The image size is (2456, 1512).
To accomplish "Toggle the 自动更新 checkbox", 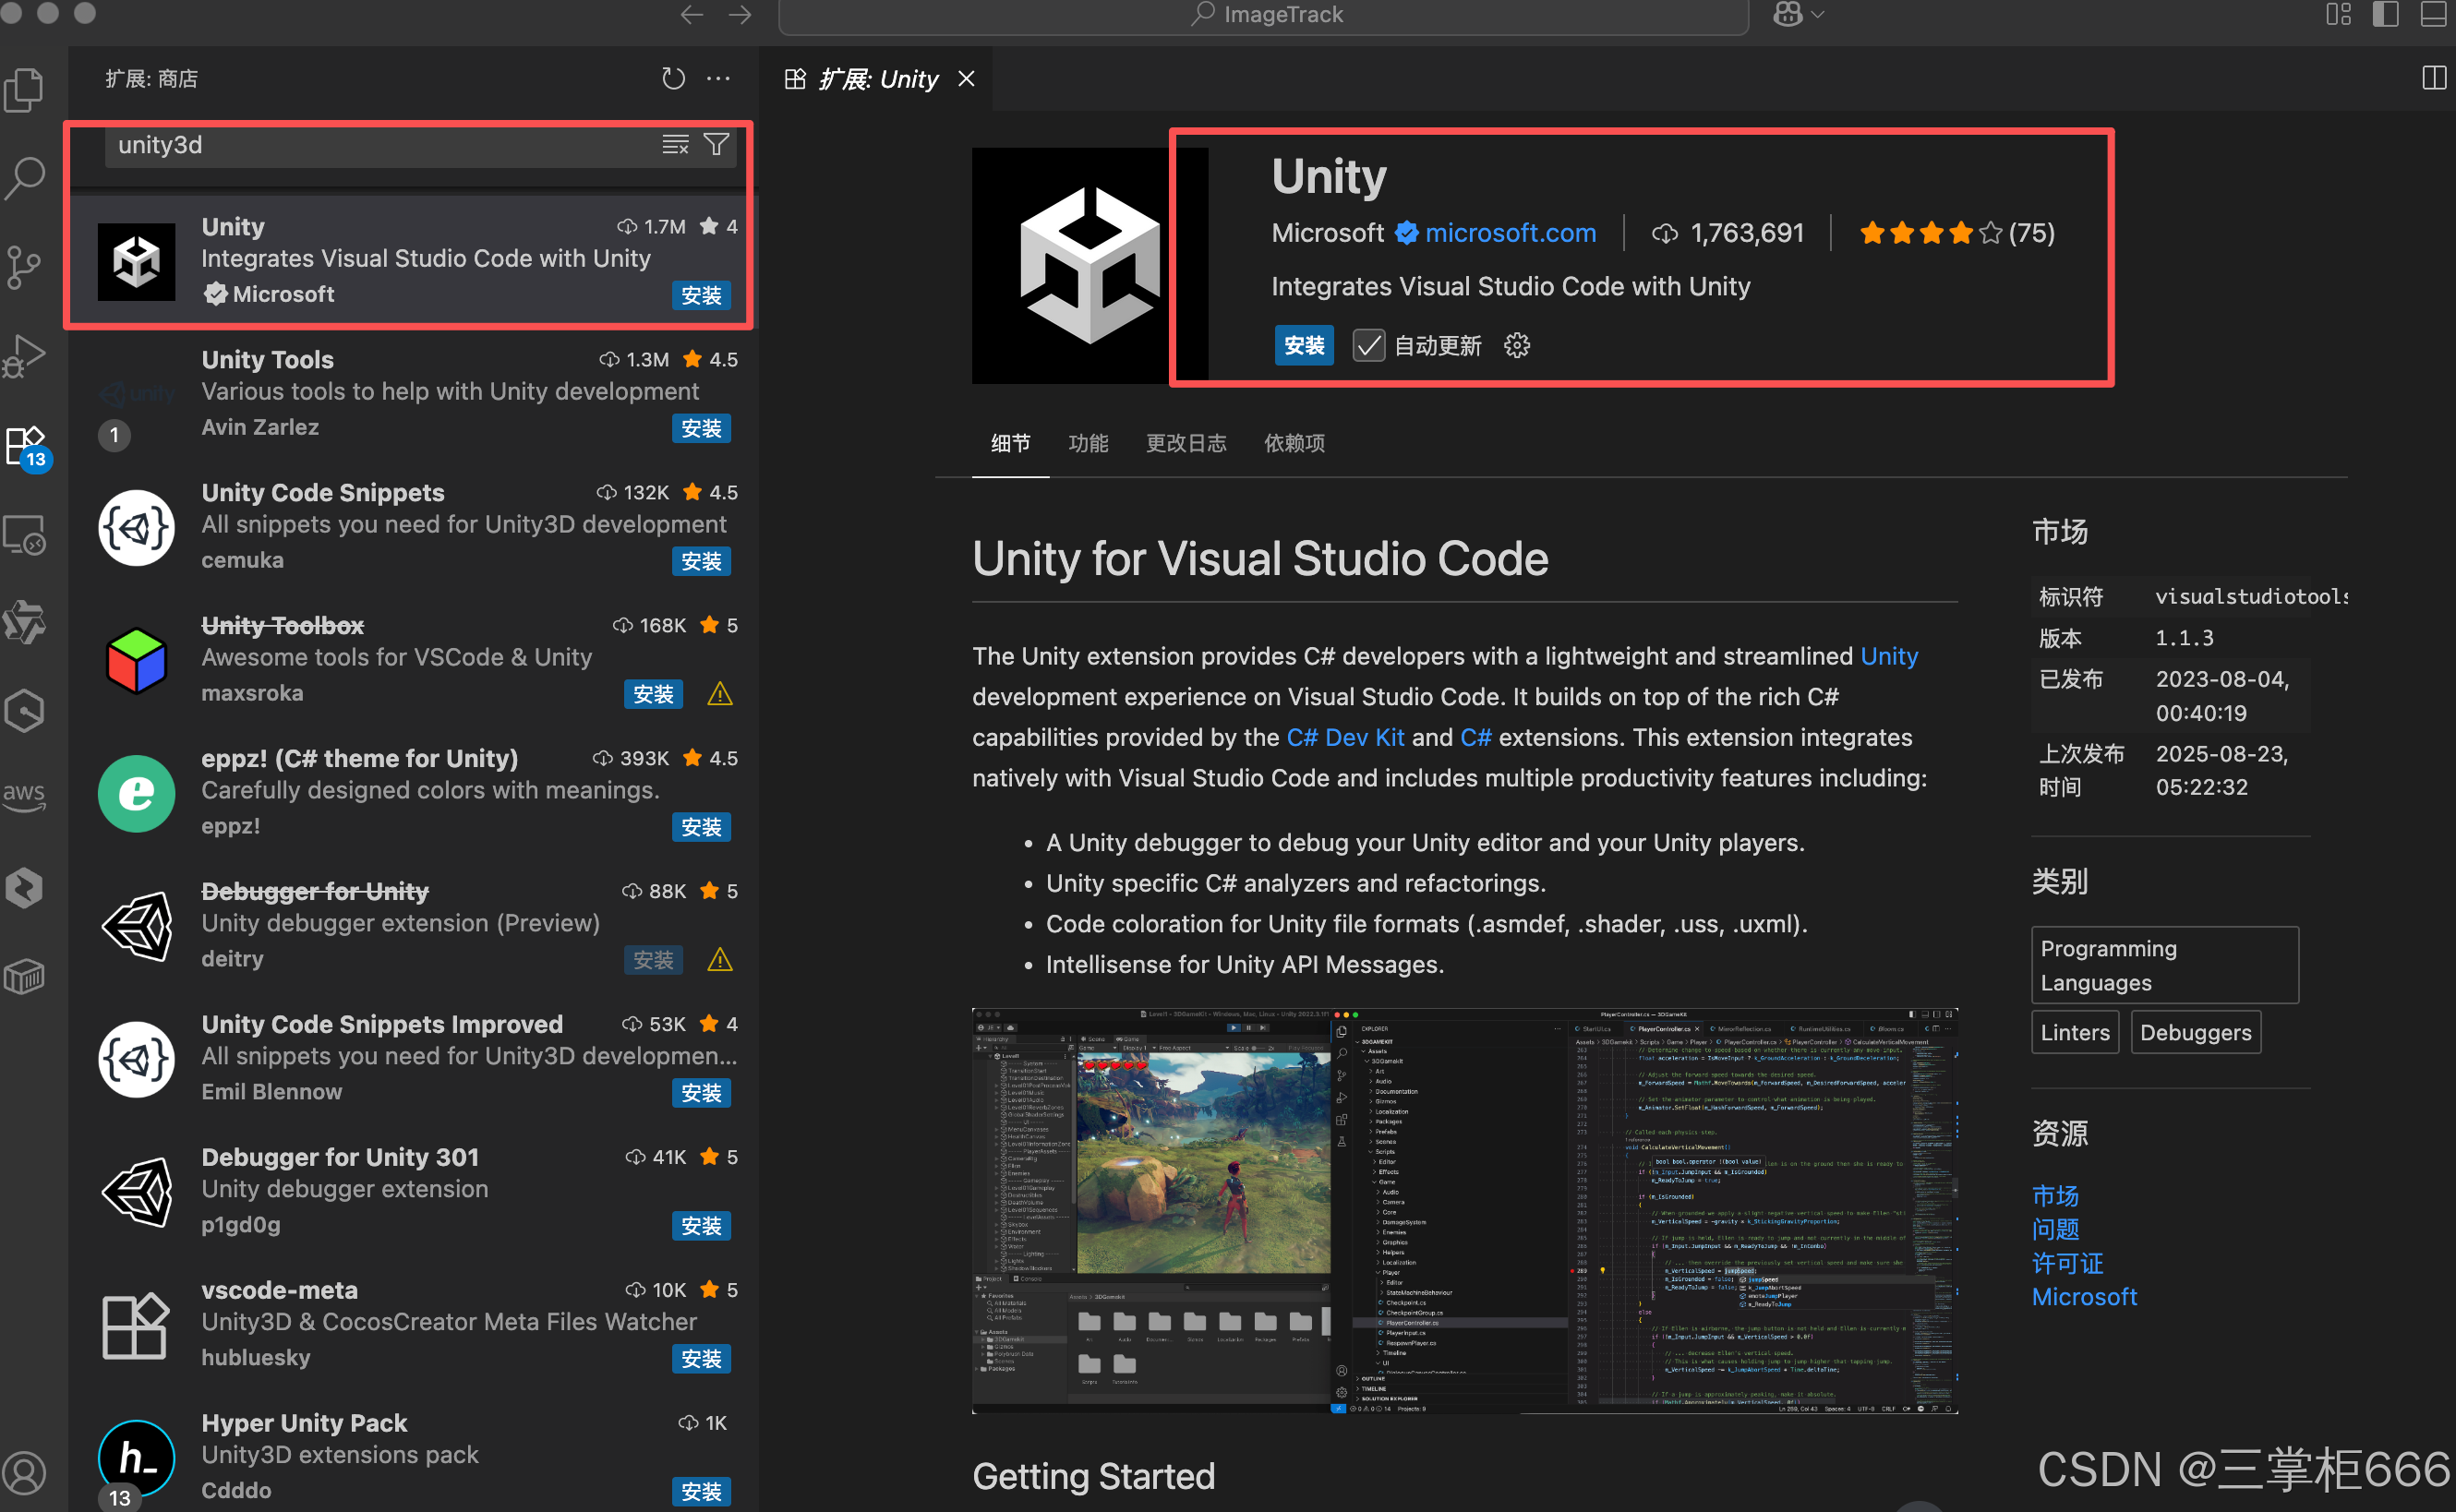I will [1368, 346].
